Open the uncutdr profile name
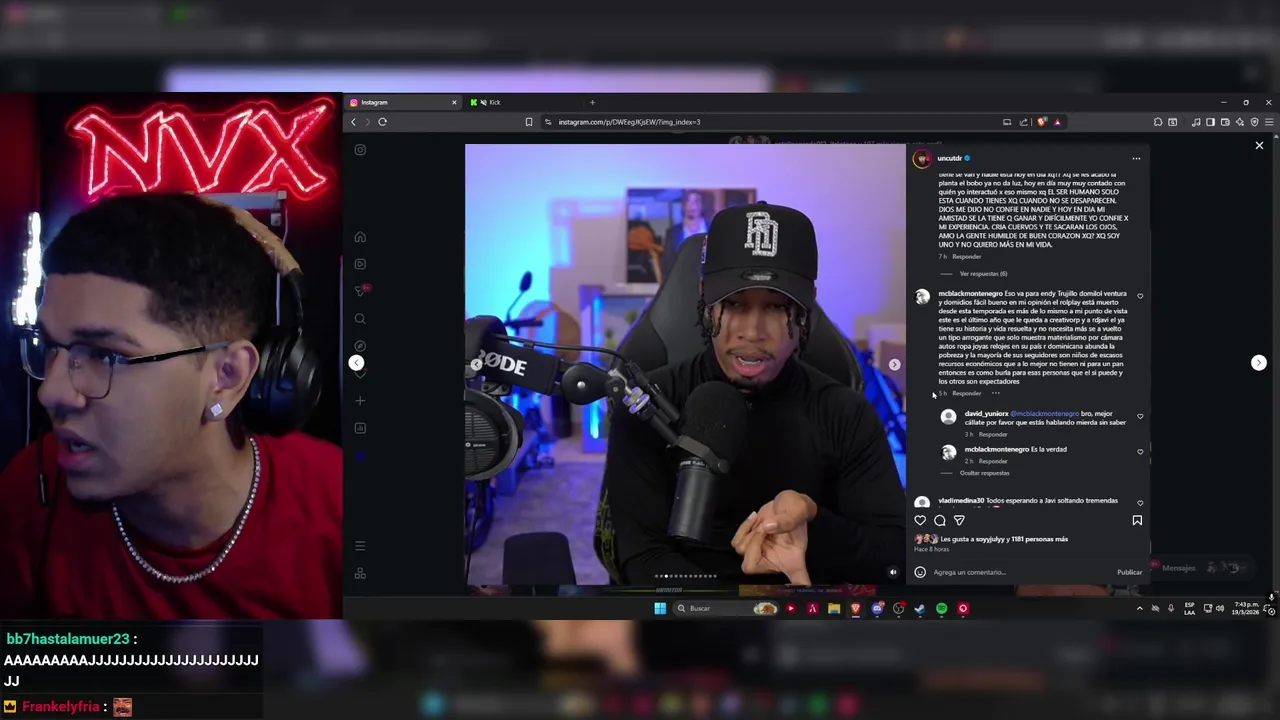Screen dimensions: 1280x720 (949, 159)
